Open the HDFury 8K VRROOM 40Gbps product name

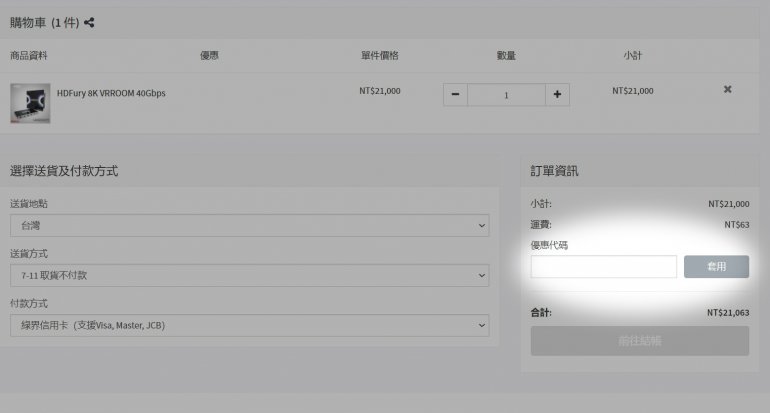tap(112, 93)
